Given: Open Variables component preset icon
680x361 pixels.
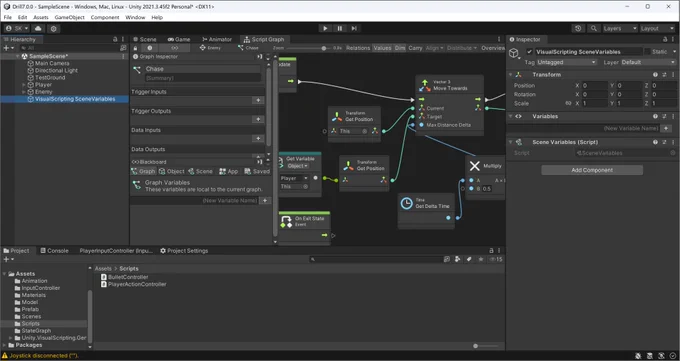Looking at the screenshot, I should [x=664, y=116].
